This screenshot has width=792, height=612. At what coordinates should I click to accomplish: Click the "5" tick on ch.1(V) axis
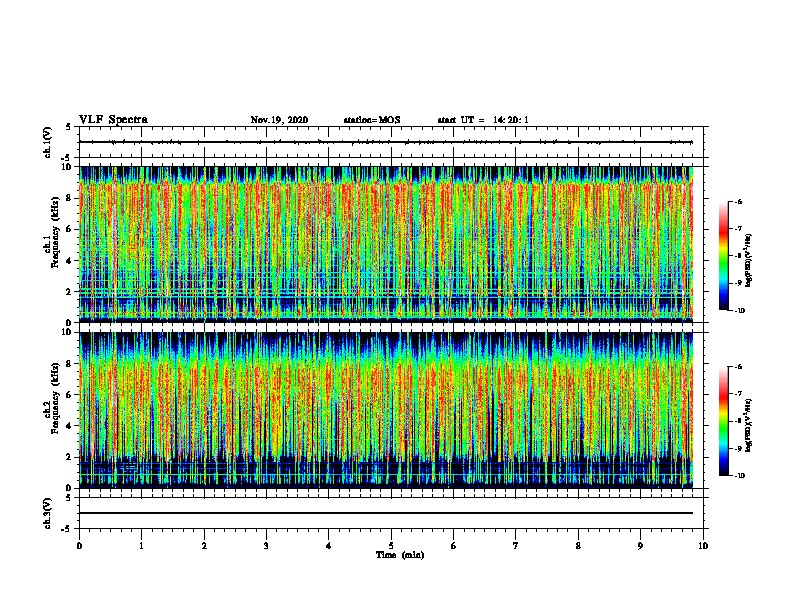tap(69, 127)
